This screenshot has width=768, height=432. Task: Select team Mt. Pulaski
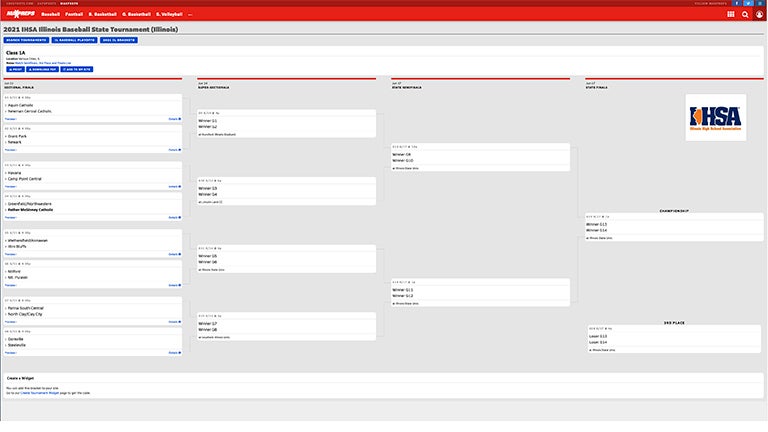pyautogui.click(x=18, y=277)
